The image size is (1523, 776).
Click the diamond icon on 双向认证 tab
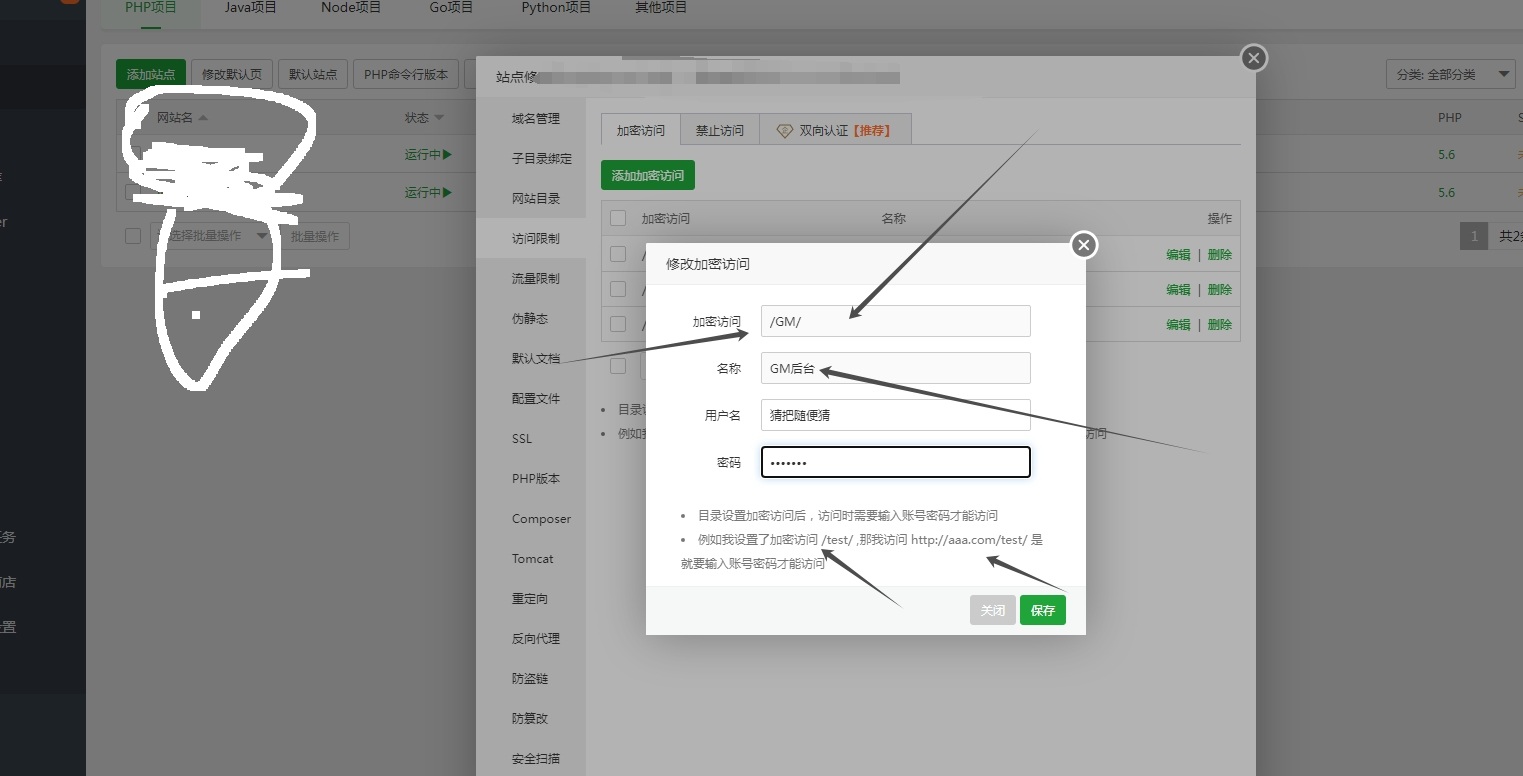point(784,131)
